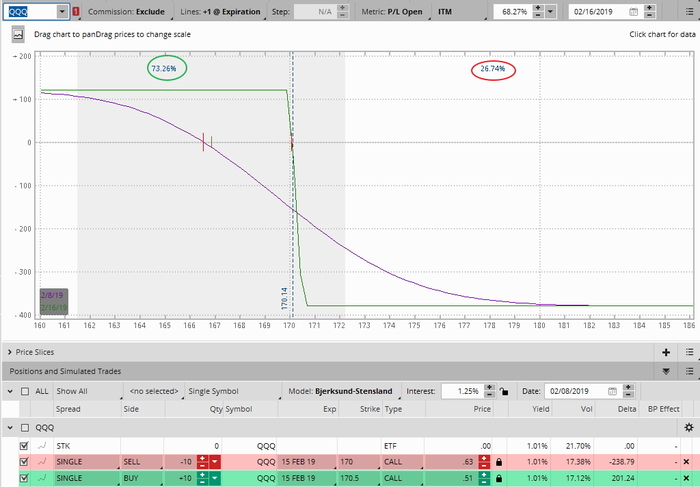The height and width of the screenshot is (487, 700).
Task: Open the Model: Bjerksund-Stensland dropdown
Action: click(342, 391)
